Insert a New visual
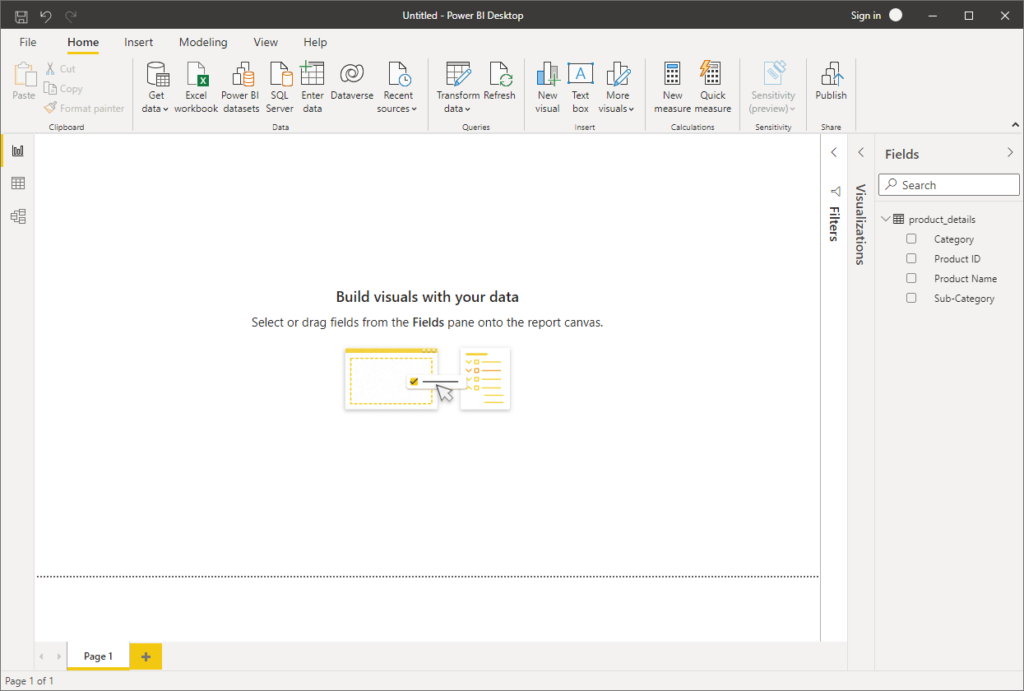The width and height of the screenshot is (1024, 691). 547,88
